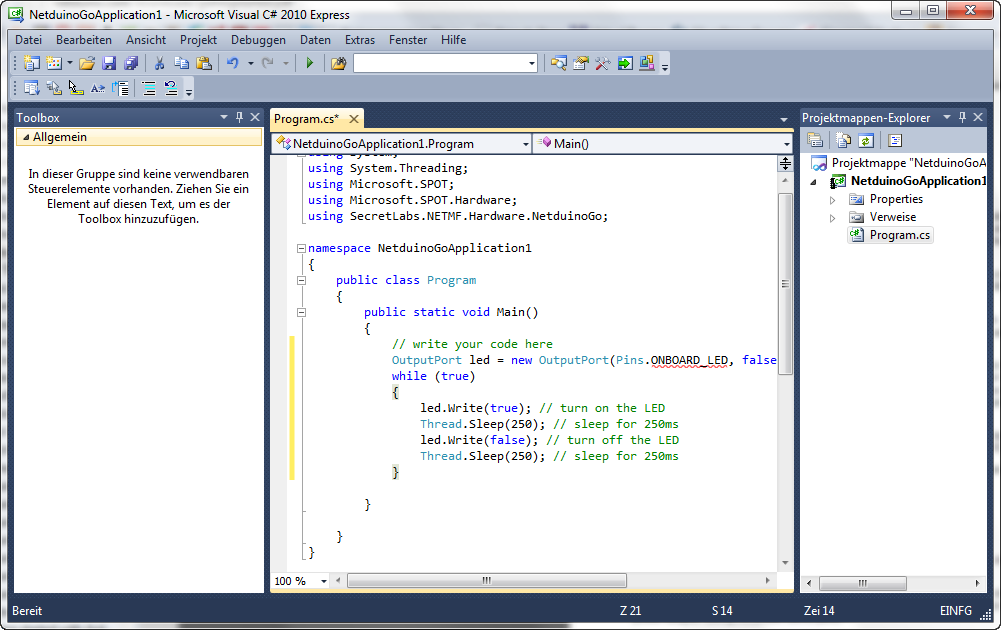Close the Program.cs tab

(x=354, y=119)
